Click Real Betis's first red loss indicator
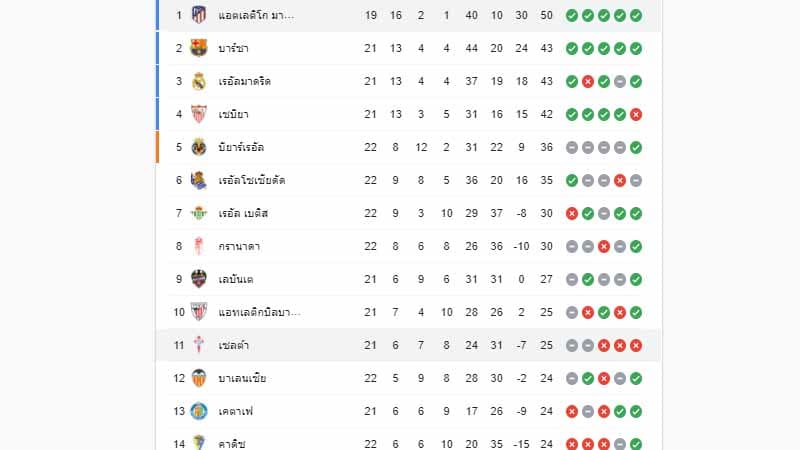This screenshot has width=800, height=450. (572, 213)
